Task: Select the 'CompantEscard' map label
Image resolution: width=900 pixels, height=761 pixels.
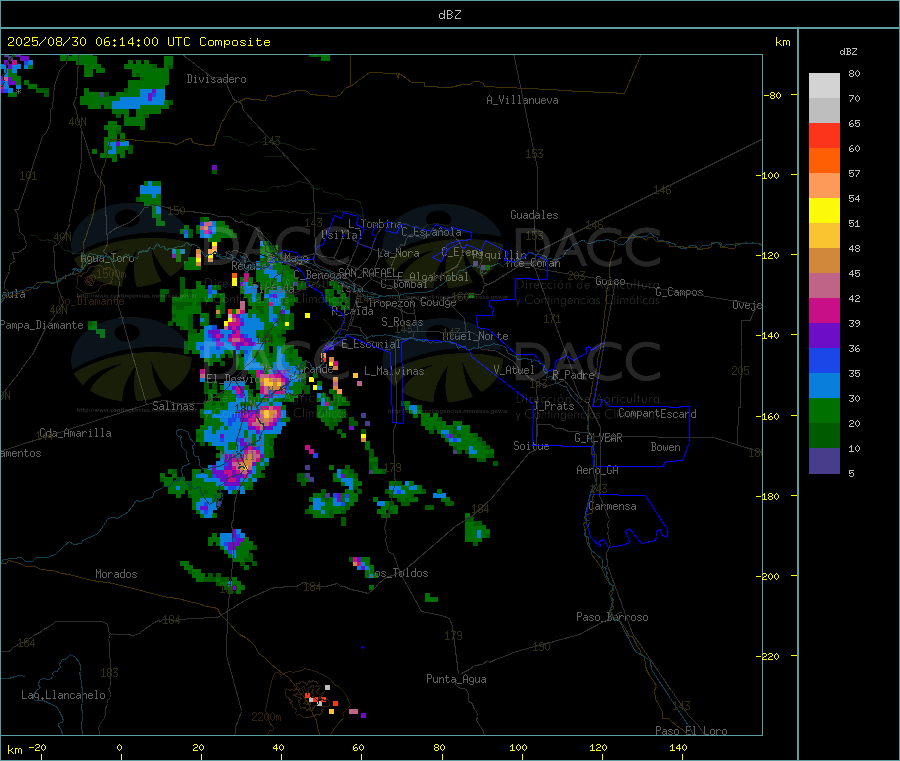Action: pos(657,414)
